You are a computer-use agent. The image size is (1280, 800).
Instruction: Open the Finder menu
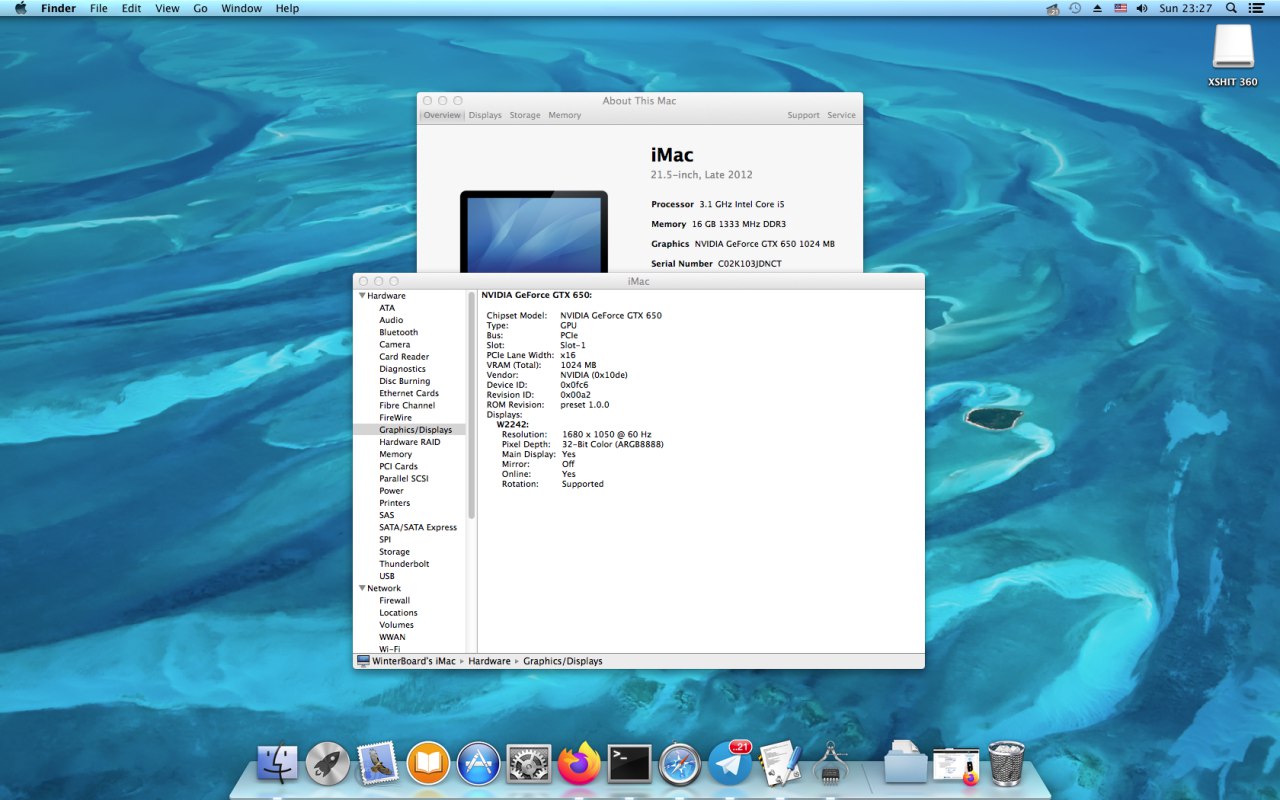coord(58,8)
